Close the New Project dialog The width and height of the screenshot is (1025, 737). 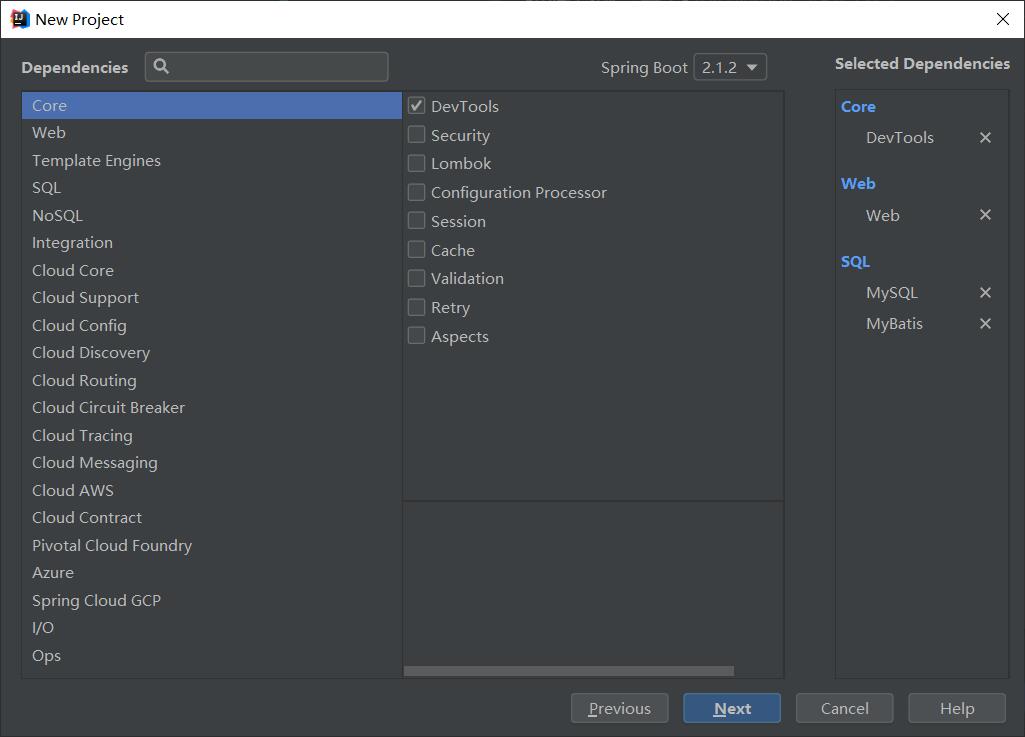[1003, 19]
